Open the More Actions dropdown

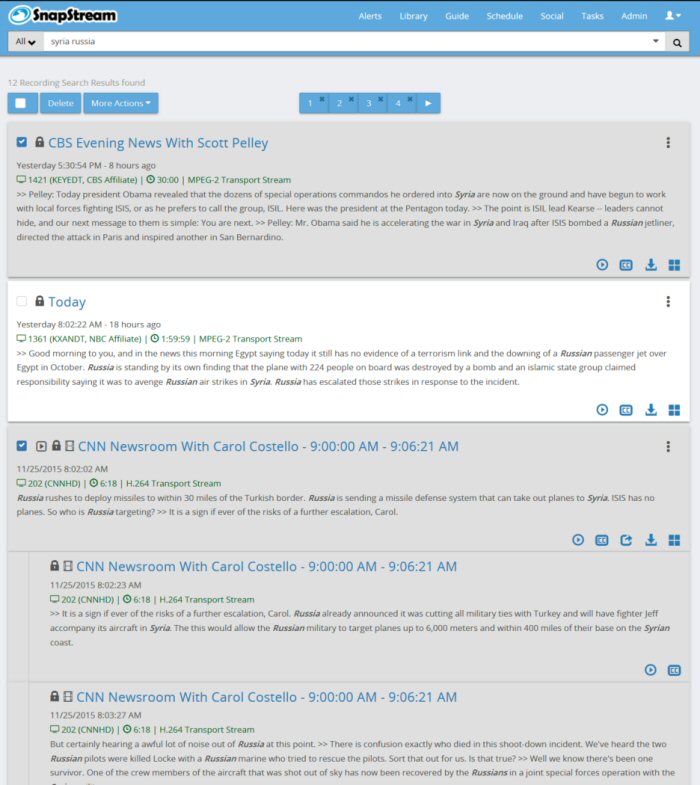coord(121,103)
